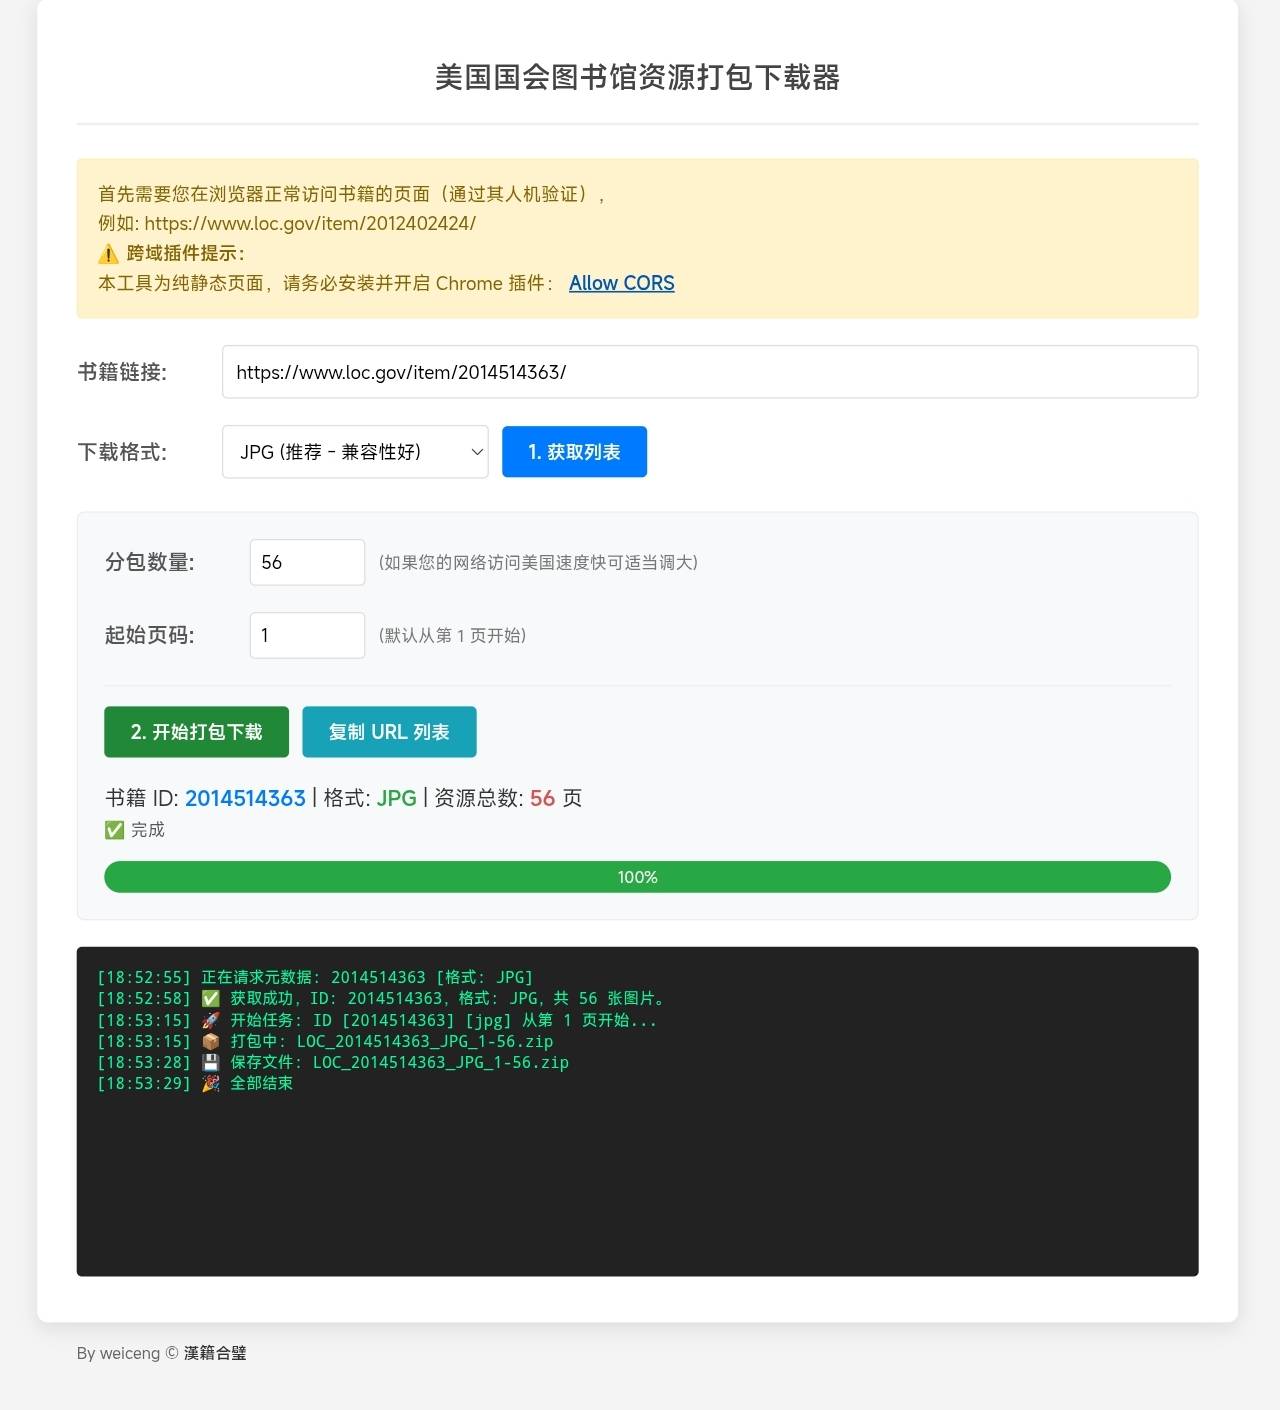This screenshot has height=1410, width=1280.
Task: Click the green 开始打包下载 button
Action: coord(196,731)
